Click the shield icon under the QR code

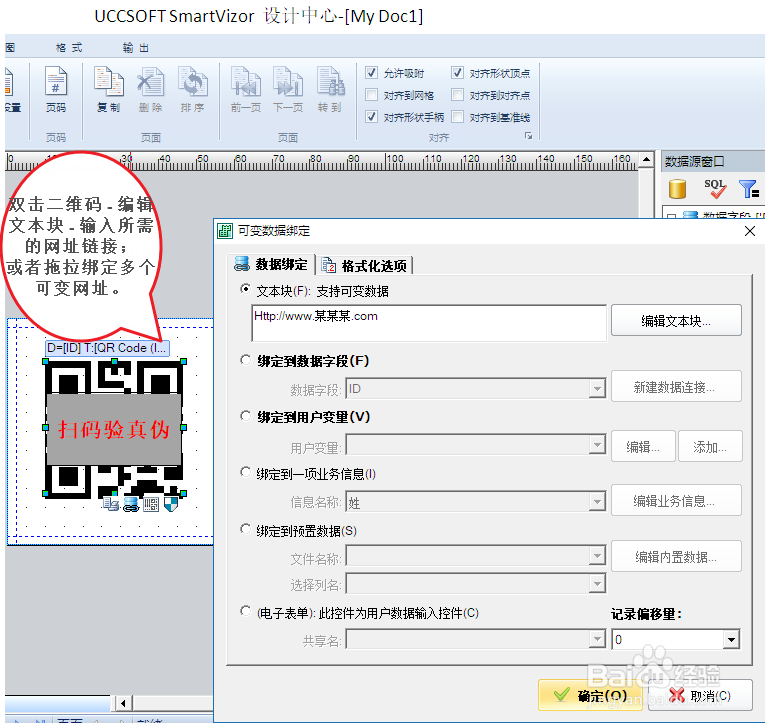tap(171, 504)
